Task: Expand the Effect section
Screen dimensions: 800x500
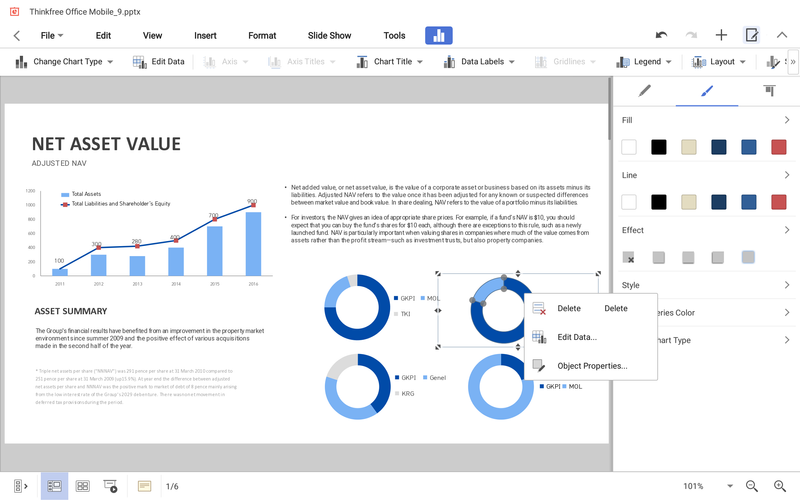Action: pos(706,230)
